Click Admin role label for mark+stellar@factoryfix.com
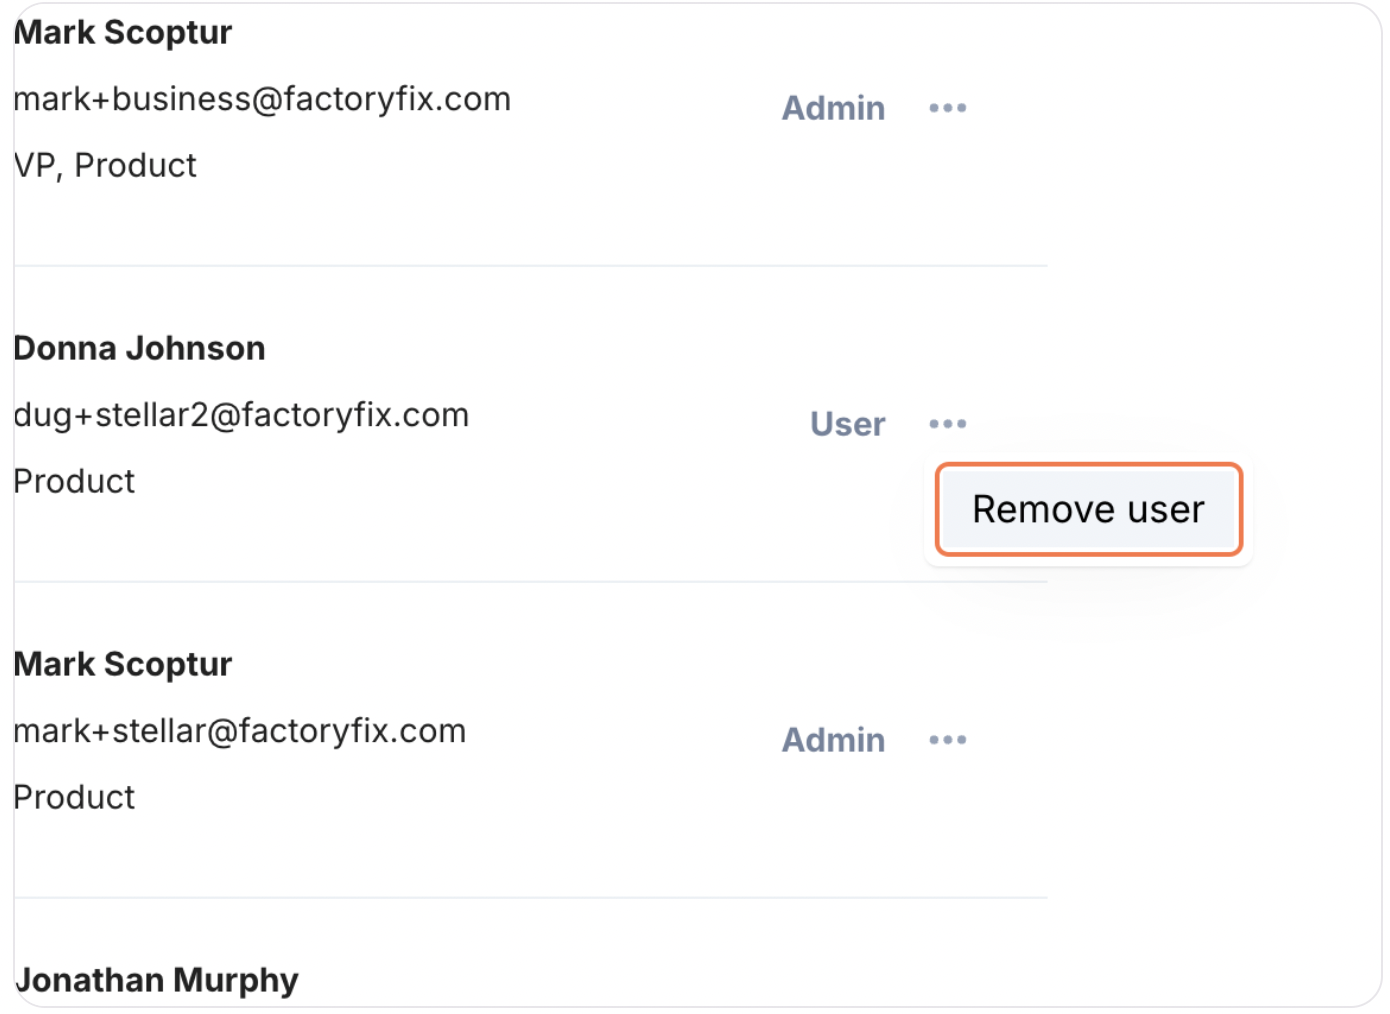 [833, 740]
